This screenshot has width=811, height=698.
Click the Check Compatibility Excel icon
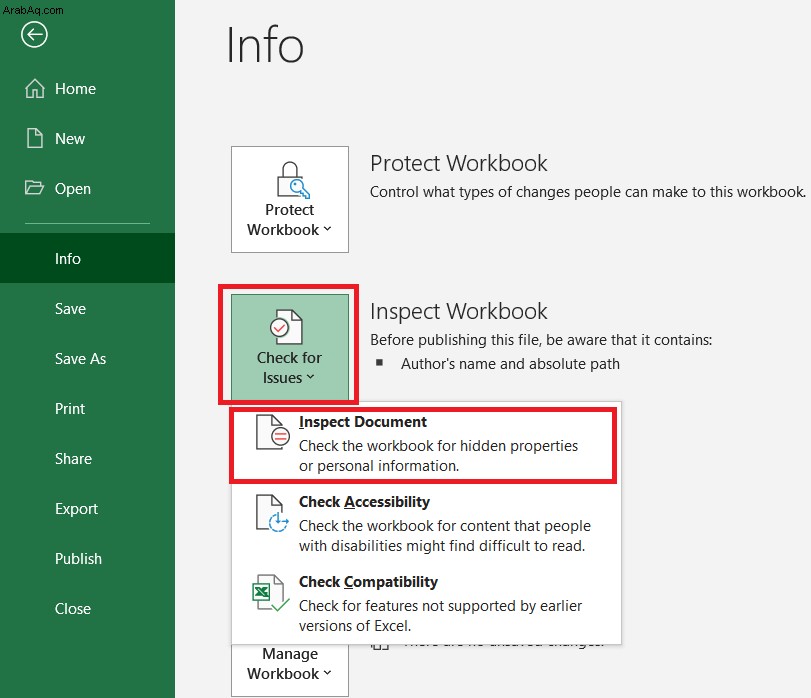point(270,593)
